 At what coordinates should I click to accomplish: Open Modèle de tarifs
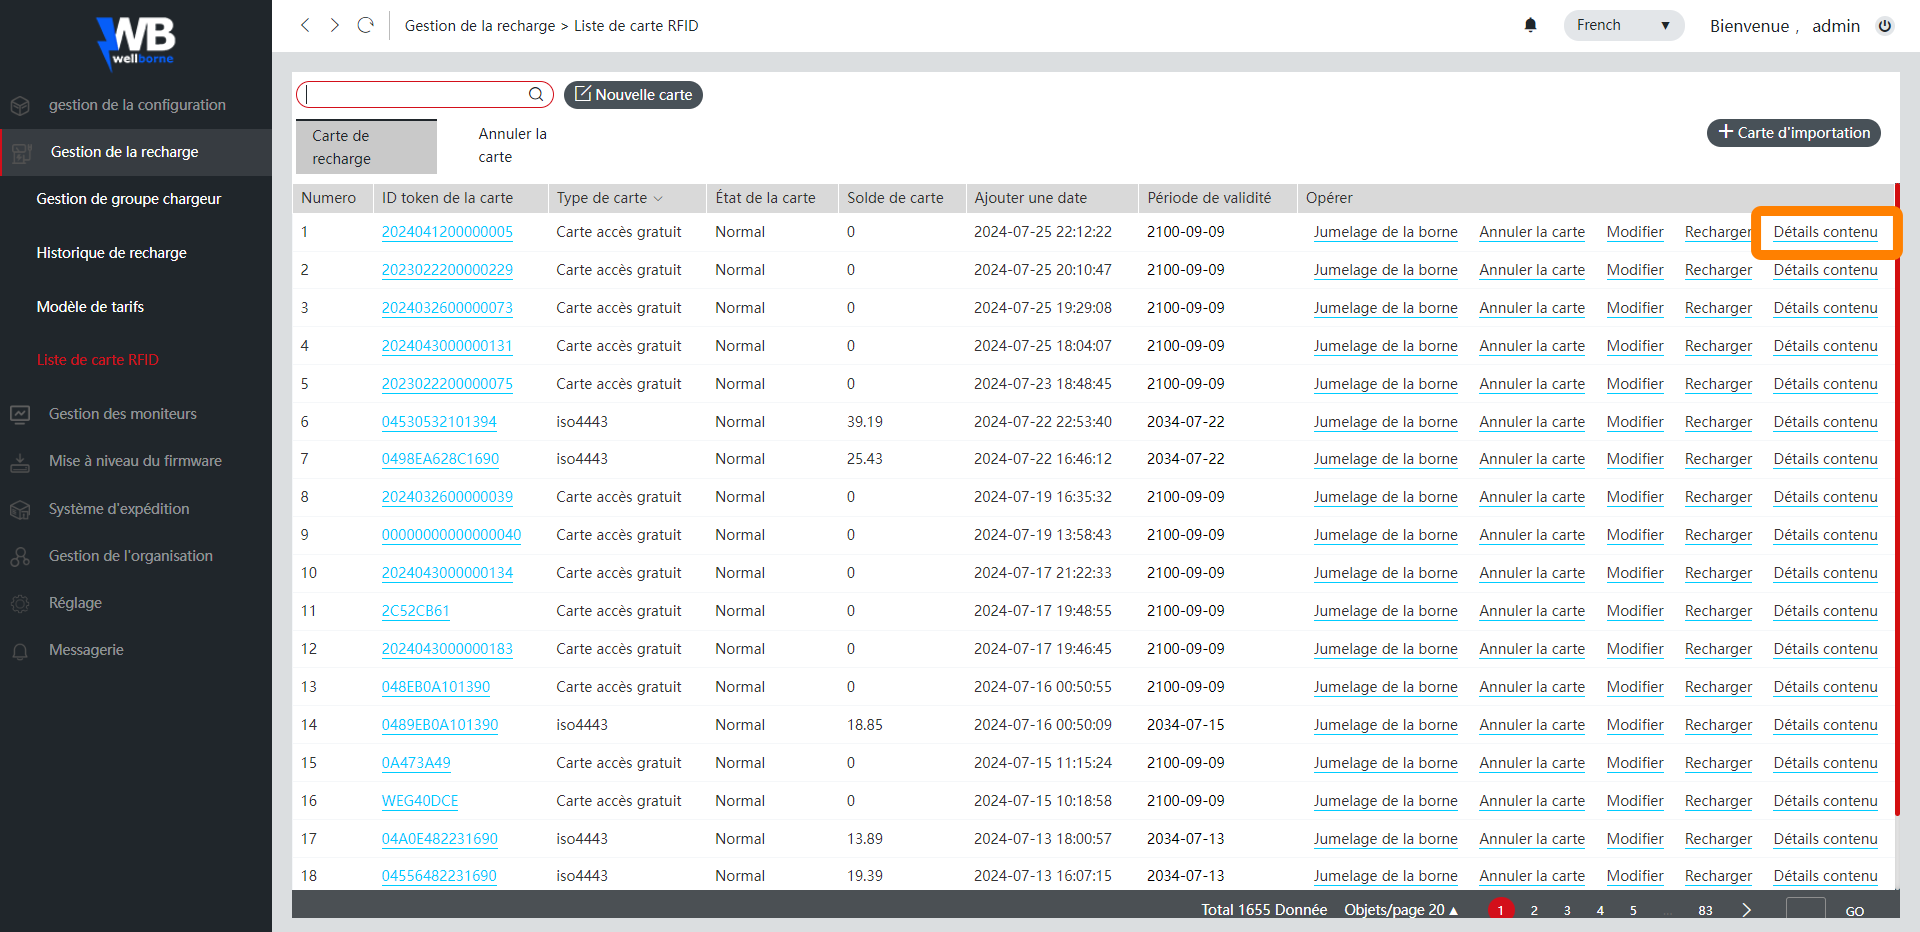90,307
